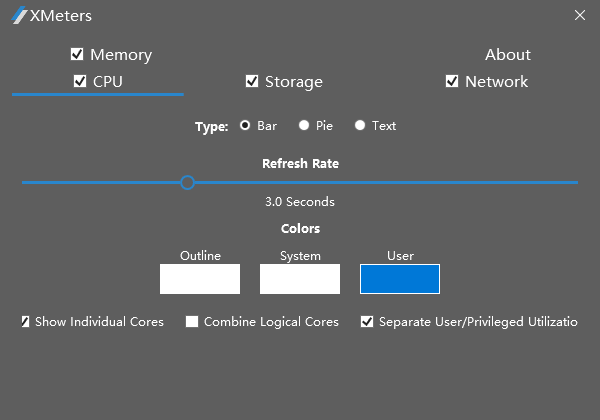
Task: Disable Show Individual Cores
Action: tap(26, 322)
